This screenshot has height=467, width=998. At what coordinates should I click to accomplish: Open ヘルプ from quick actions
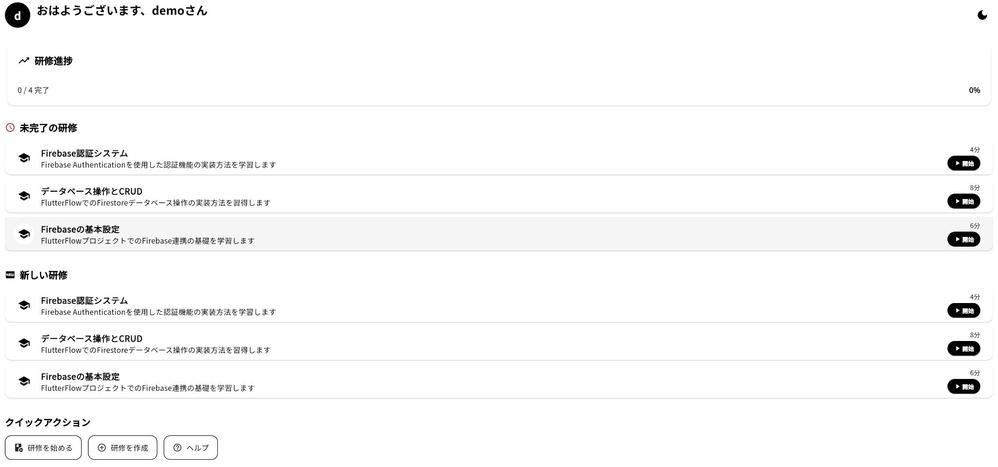[x=190, y=448]
